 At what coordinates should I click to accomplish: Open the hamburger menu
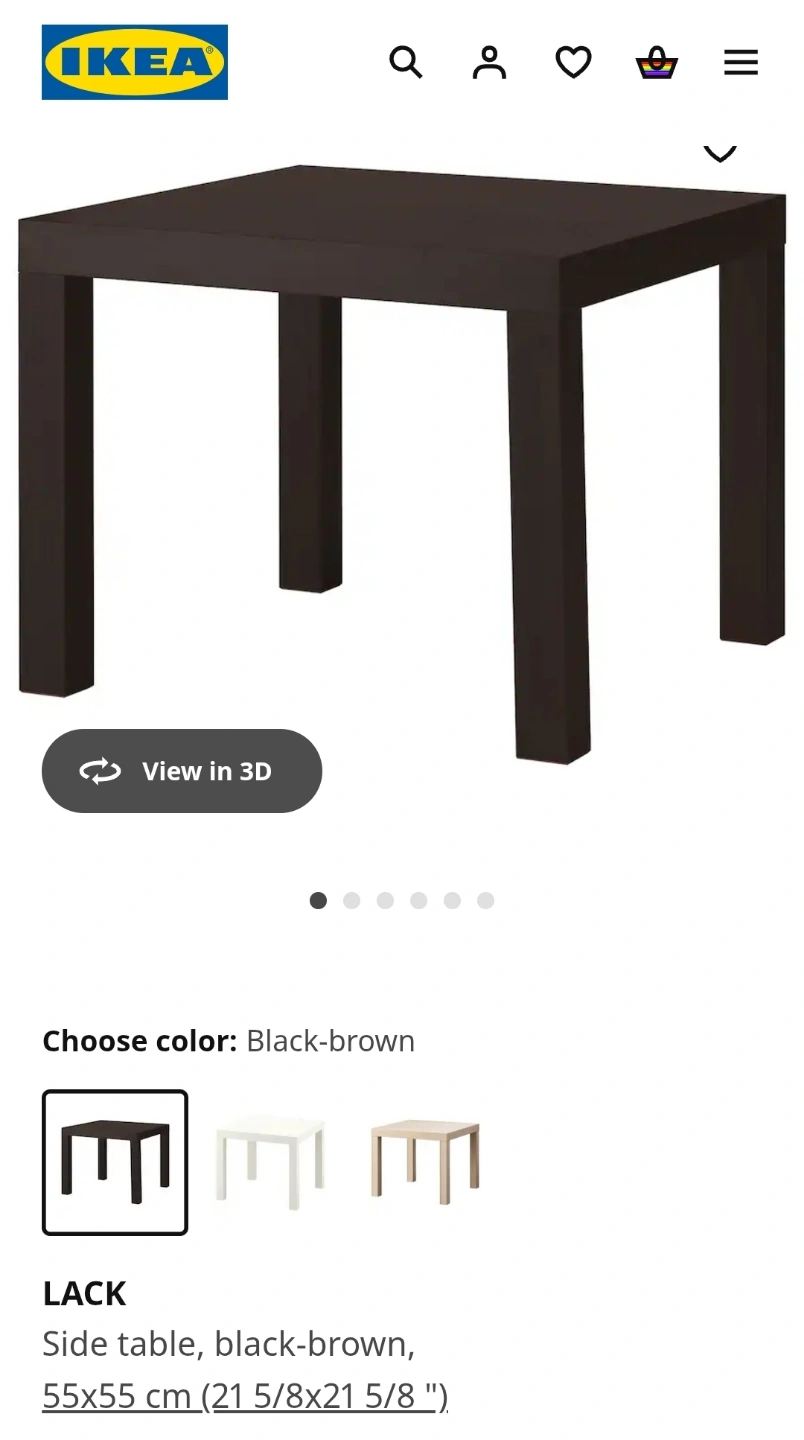click(741, 62)
